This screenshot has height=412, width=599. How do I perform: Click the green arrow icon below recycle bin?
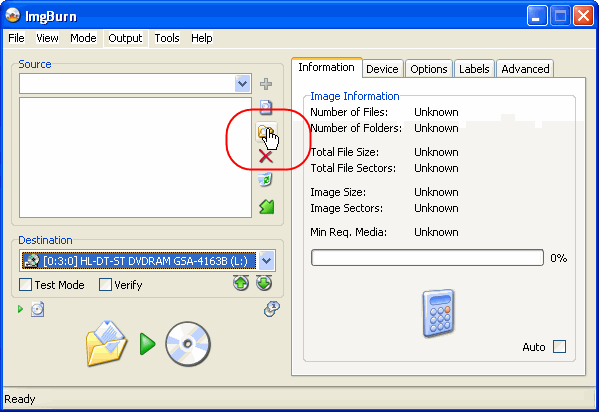click(x=267, y=207)
